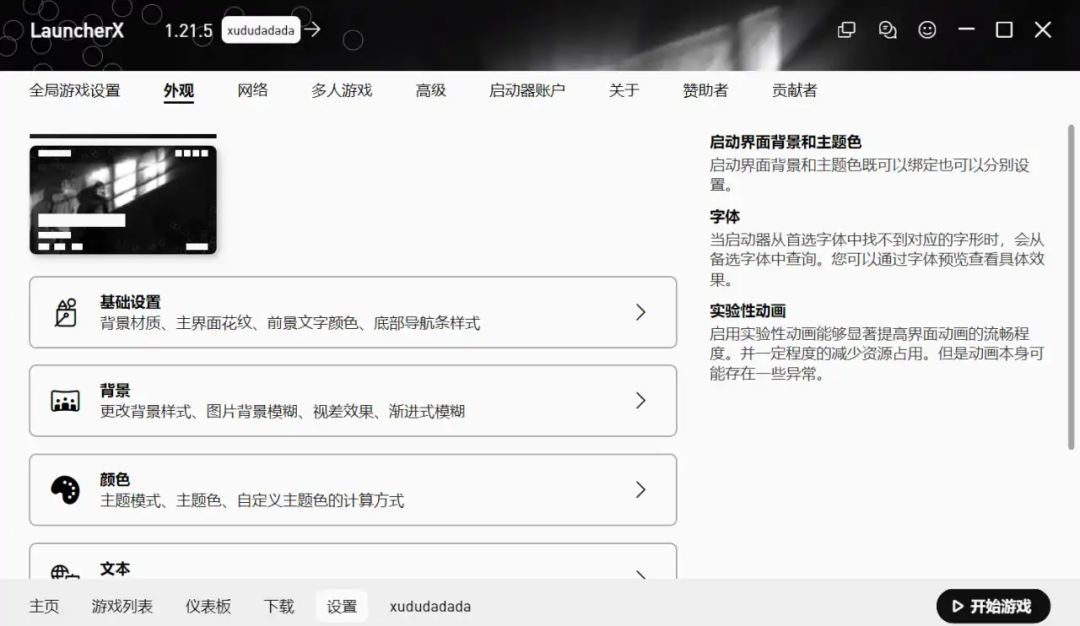Go to 多人游戏 tab

coord(342,90)
